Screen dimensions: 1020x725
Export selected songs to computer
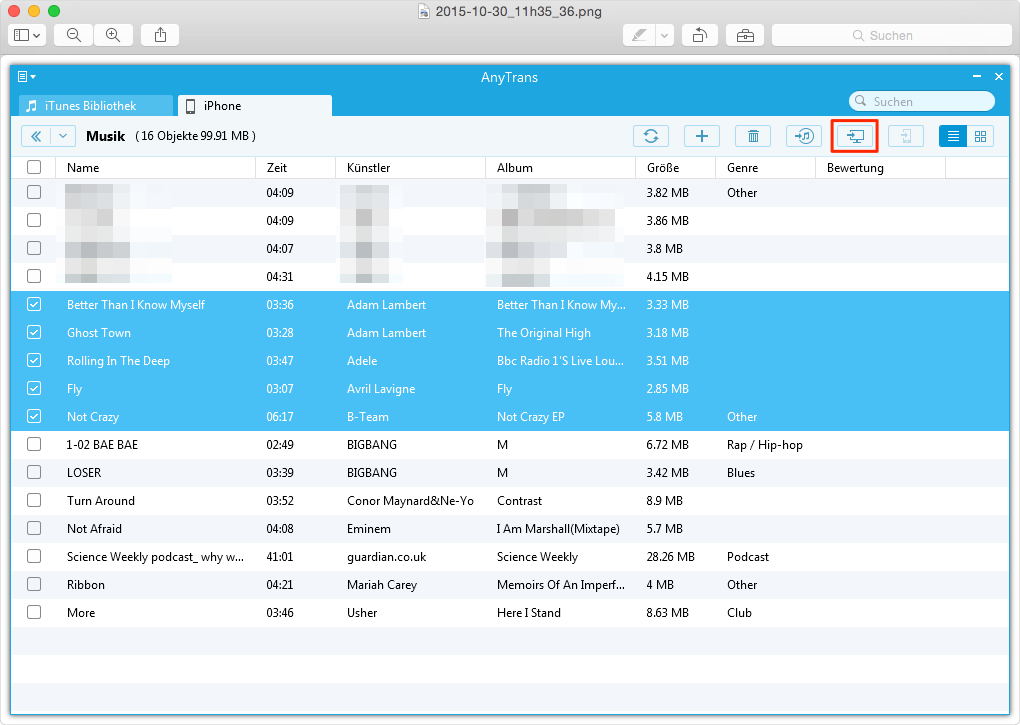click(855, 136)
